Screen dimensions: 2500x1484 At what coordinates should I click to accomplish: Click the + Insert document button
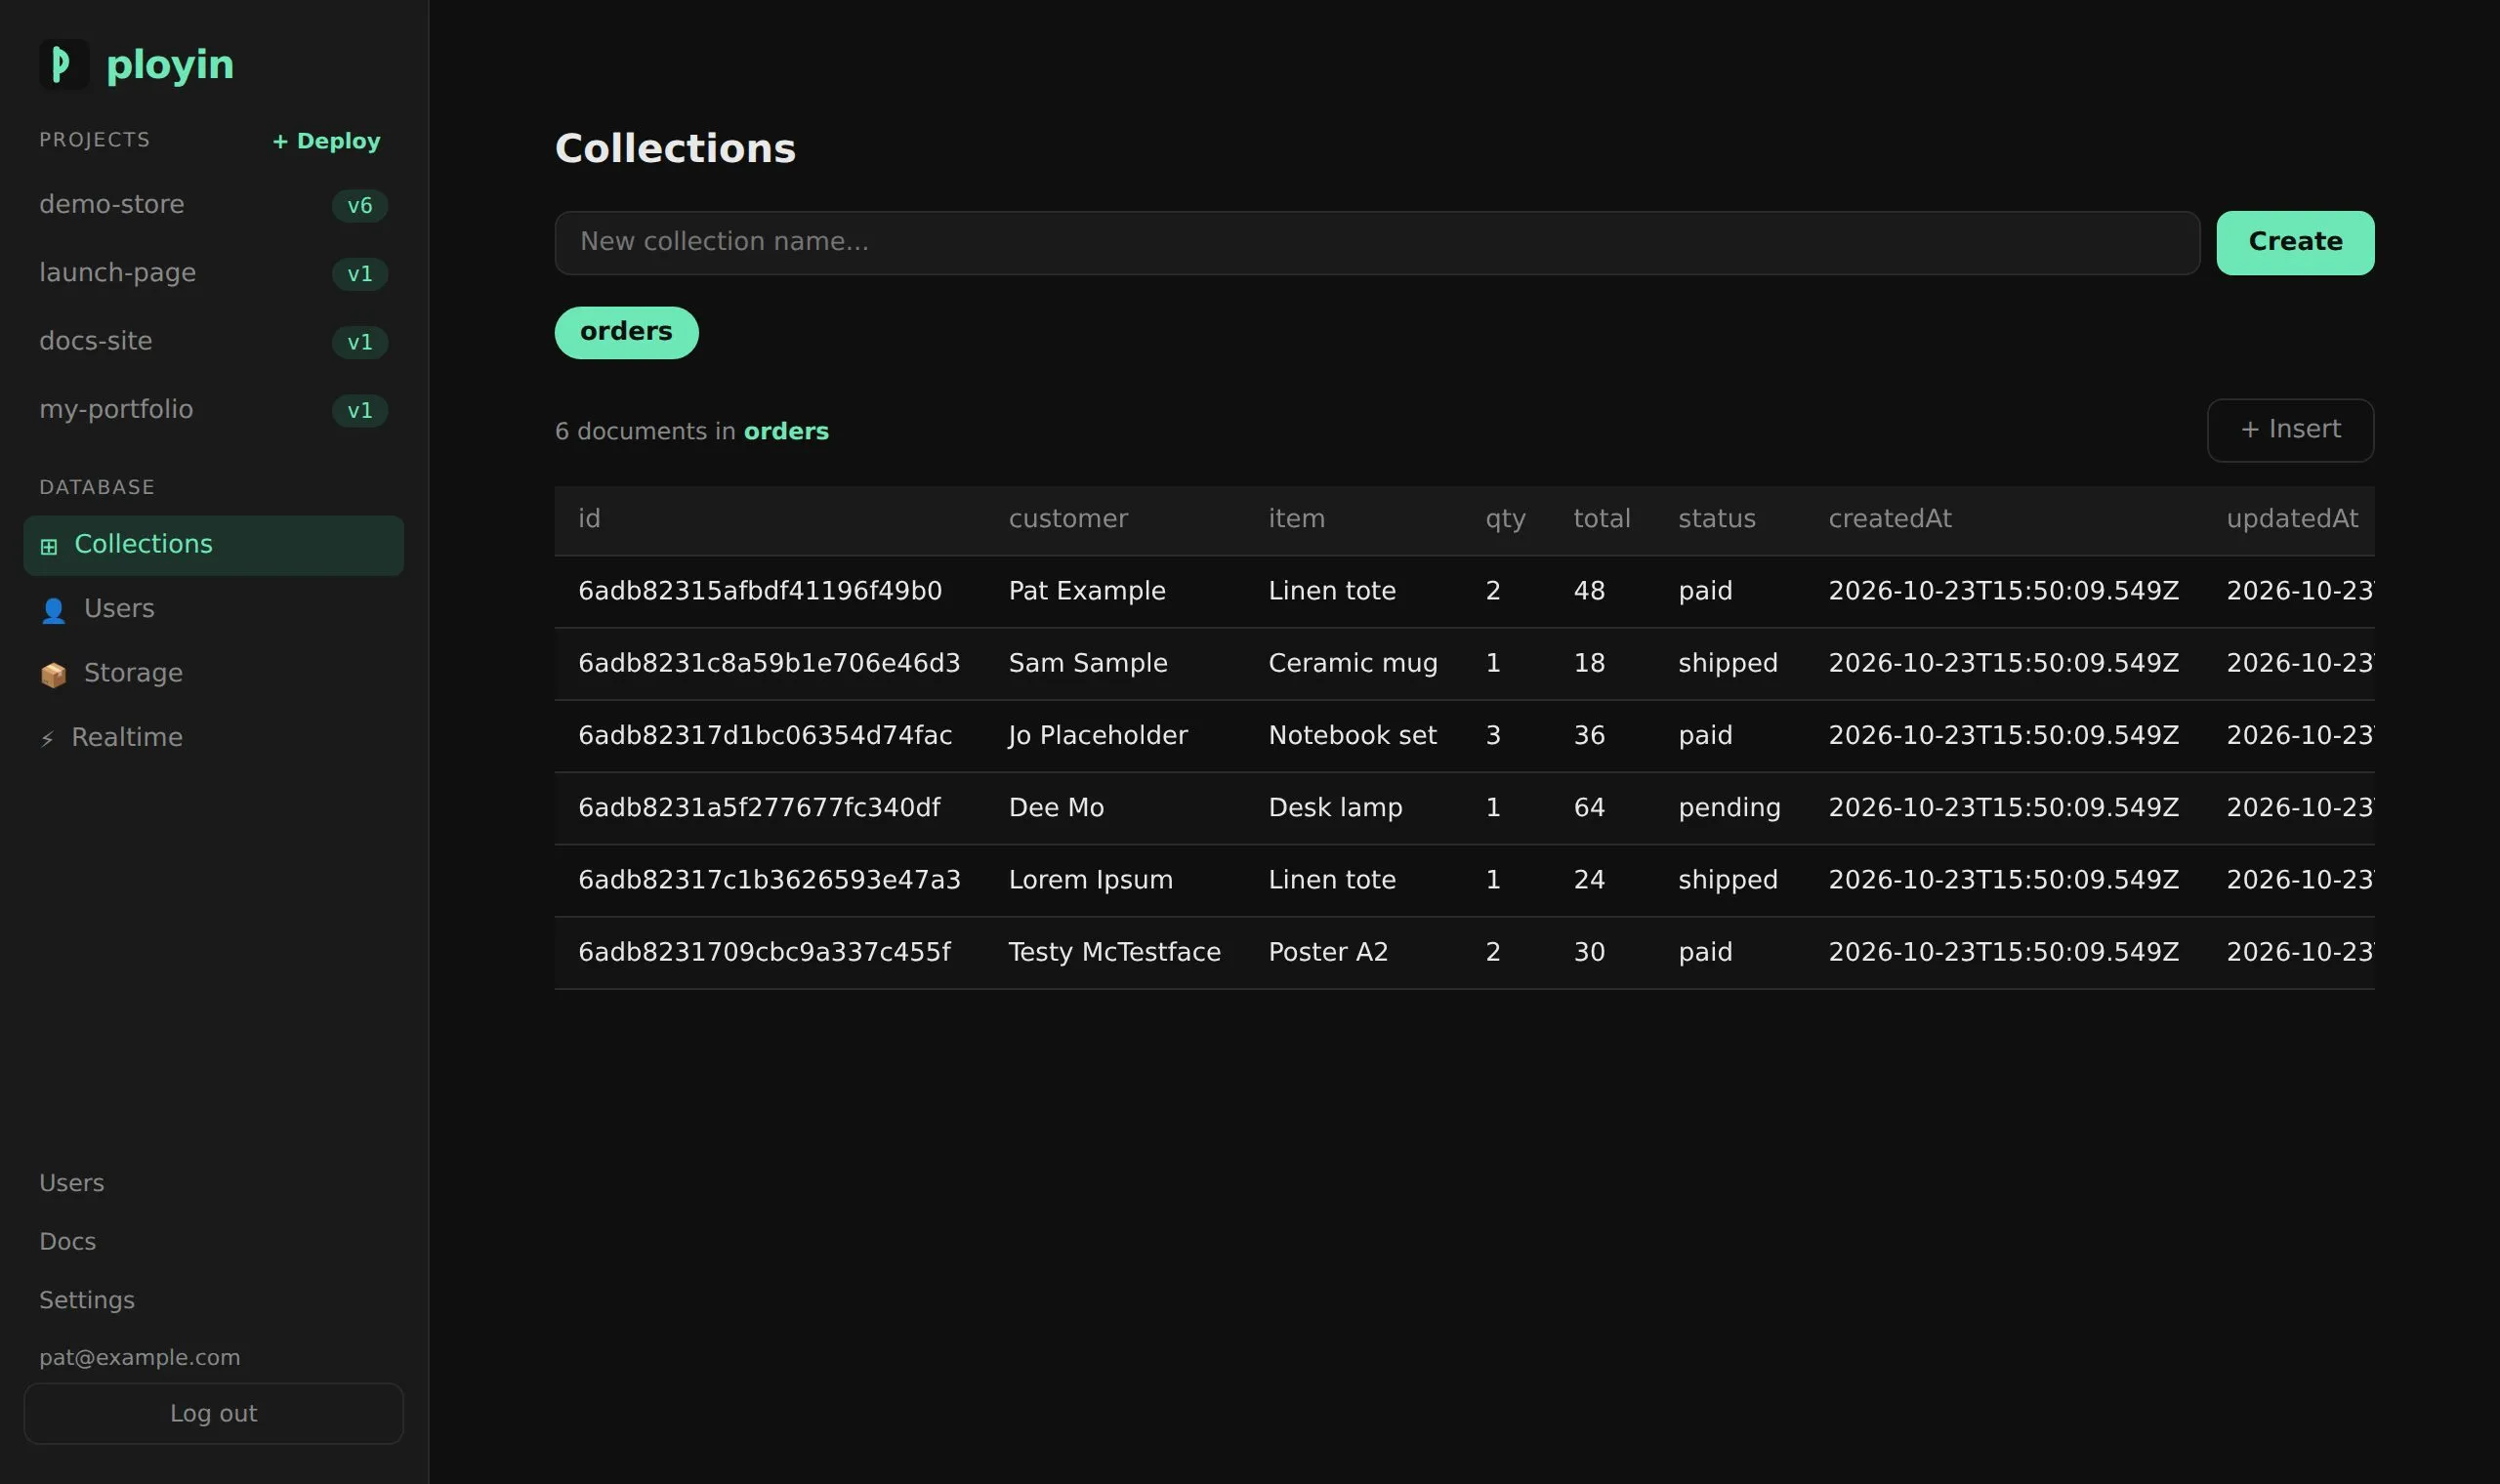[x=2290, y=430]
